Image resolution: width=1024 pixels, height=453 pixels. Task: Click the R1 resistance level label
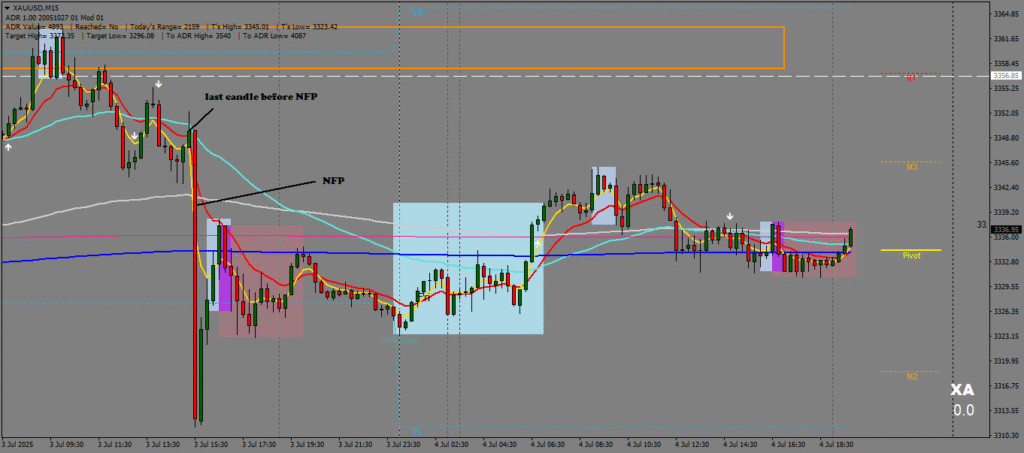(x=911, y=78)
